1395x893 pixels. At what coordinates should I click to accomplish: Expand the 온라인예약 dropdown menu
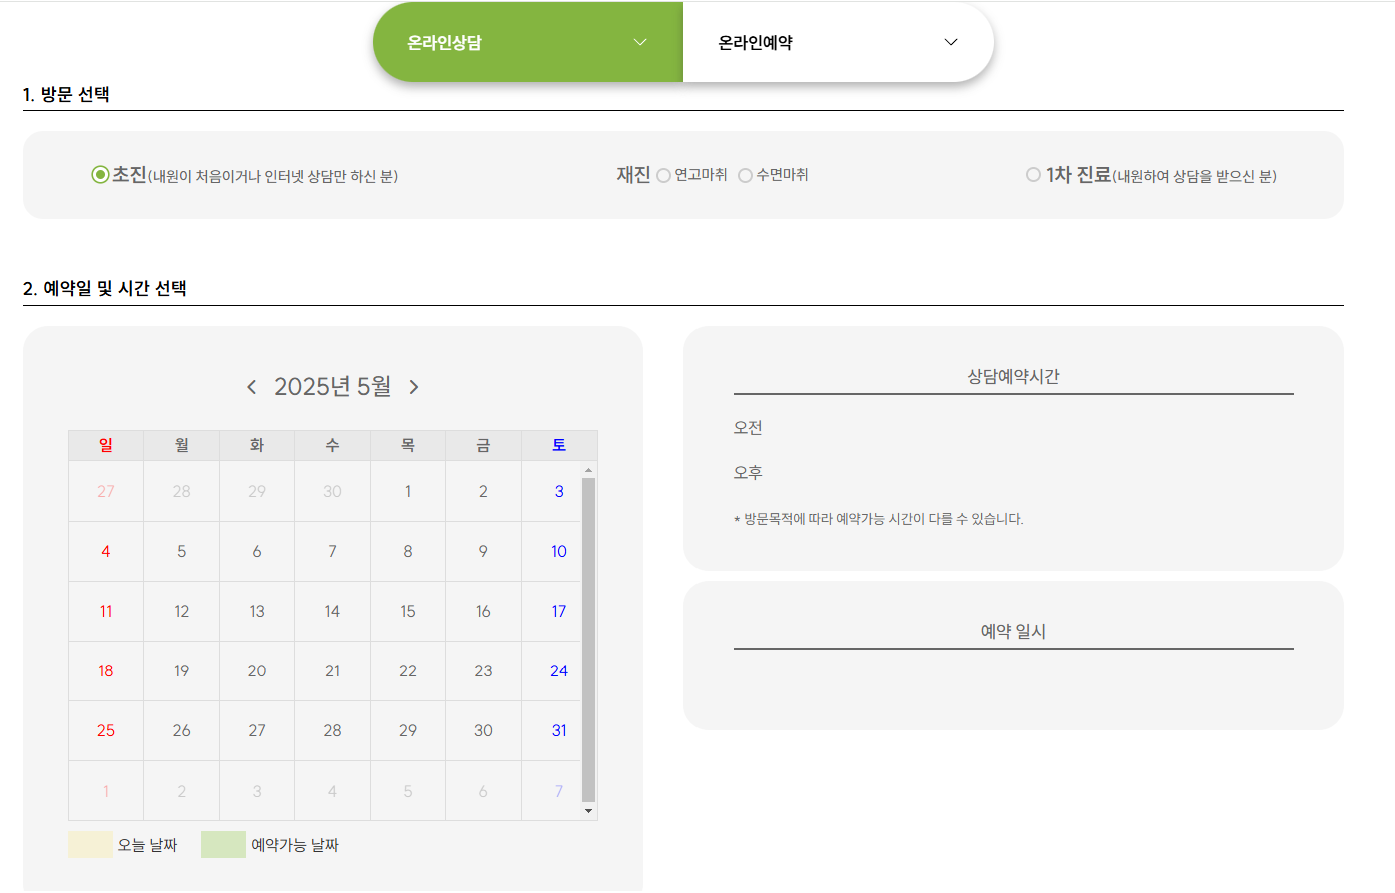(x=838, y=42)
